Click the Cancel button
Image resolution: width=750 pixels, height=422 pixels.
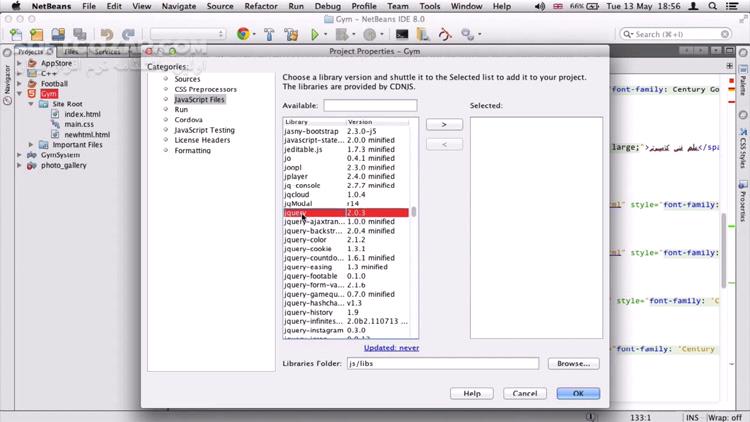[525, 393]
